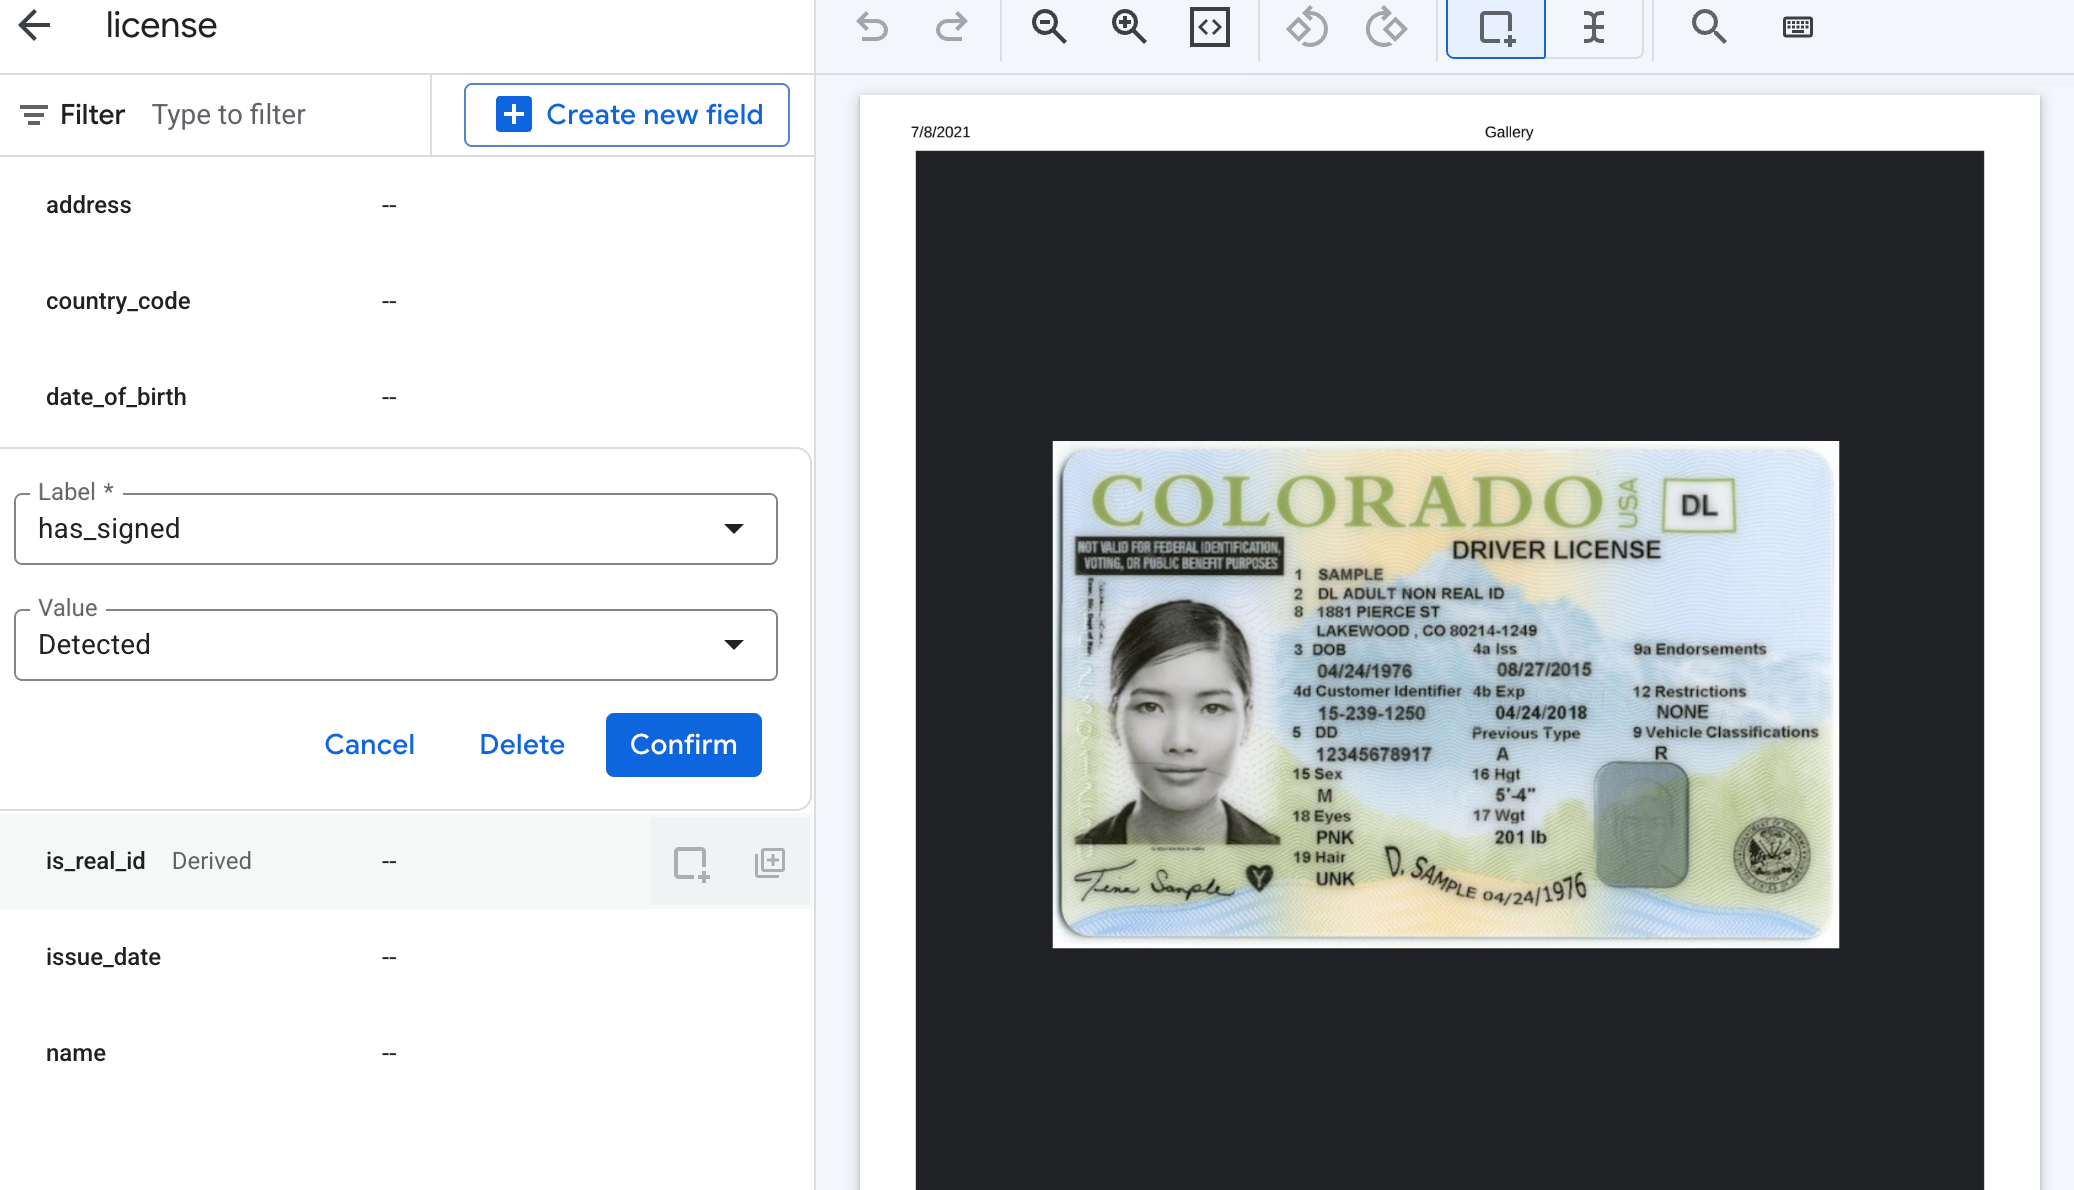The width and height of the screenshot is (2074, 1190).
Task: Open the JSON code view
Action: click(x=1210, y=27)
